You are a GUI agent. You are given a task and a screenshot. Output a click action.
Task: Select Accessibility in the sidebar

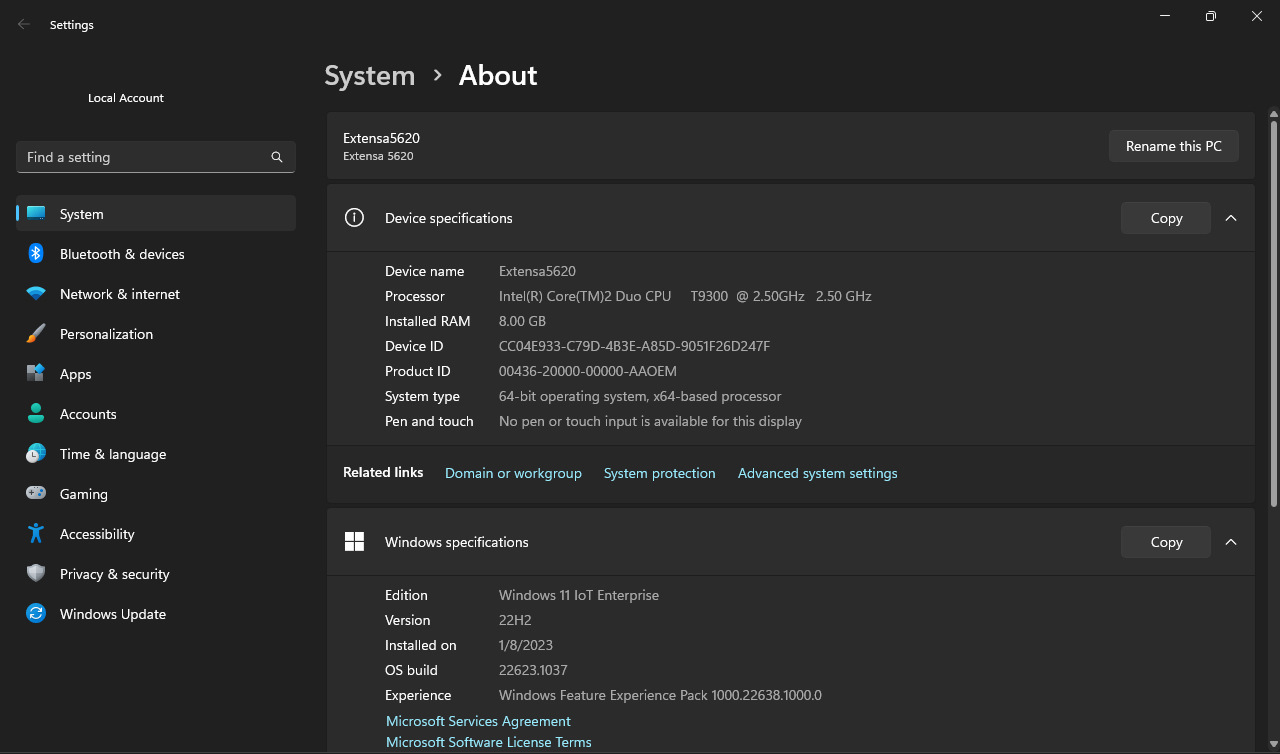(x=156, y=533)
